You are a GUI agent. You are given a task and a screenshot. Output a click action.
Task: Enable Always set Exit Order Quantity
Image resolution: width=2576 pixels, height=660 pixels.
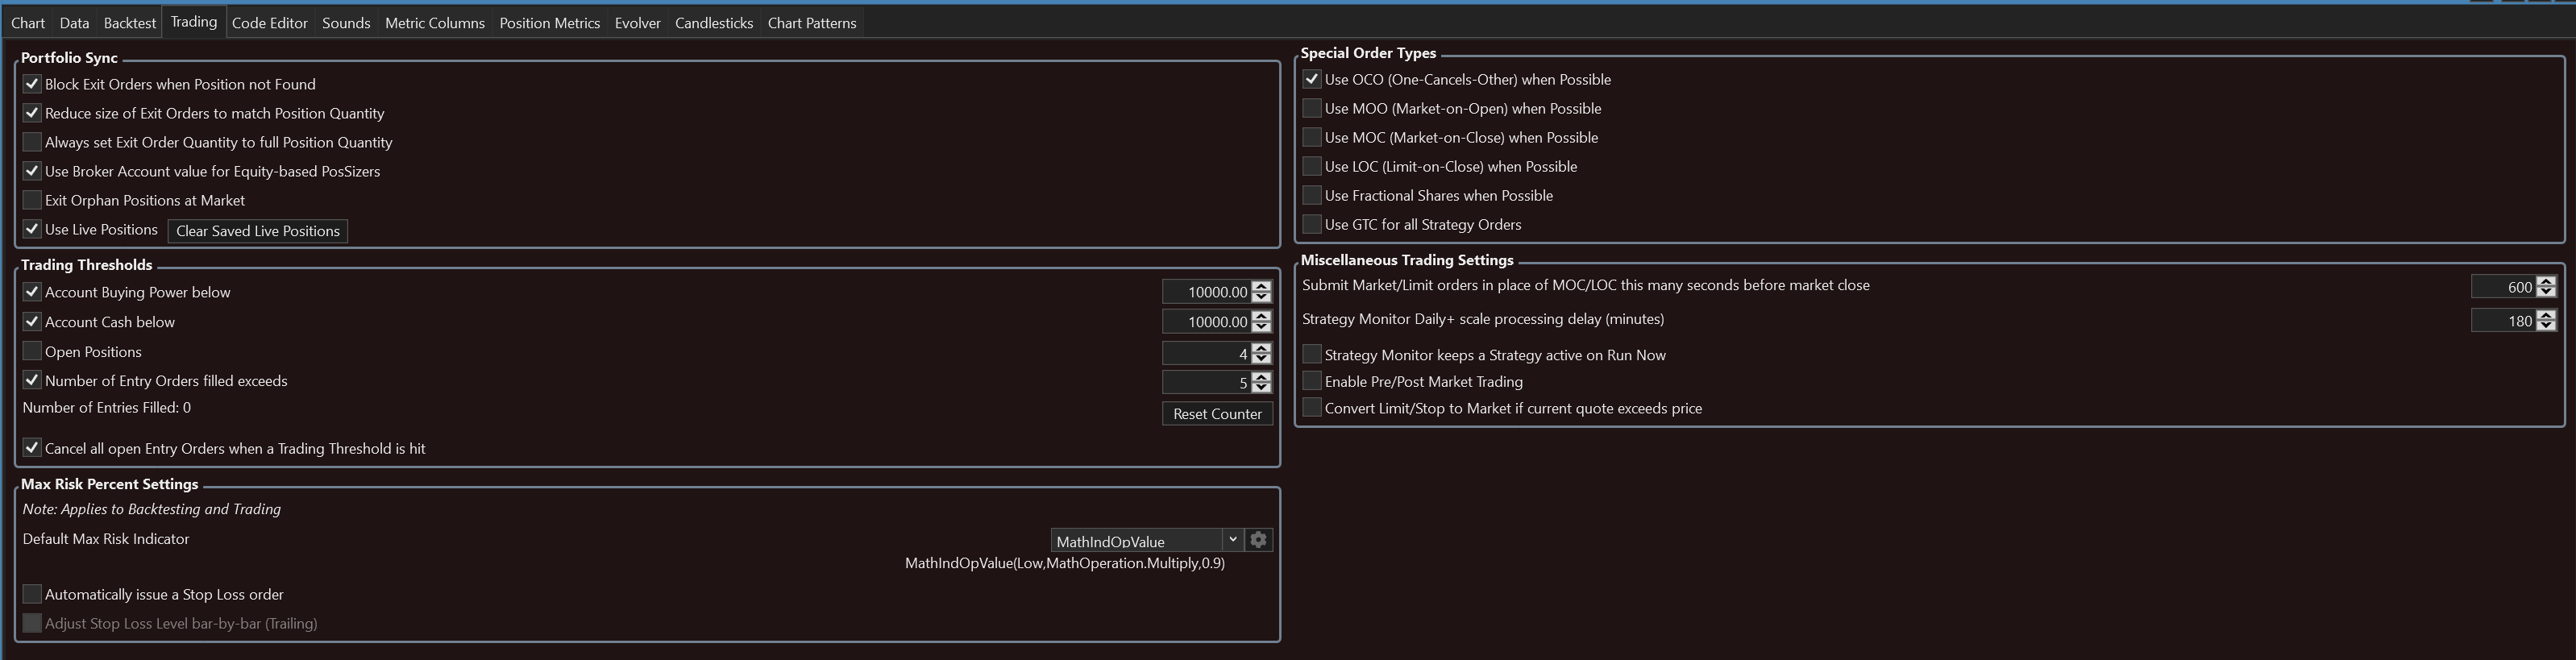32,142
